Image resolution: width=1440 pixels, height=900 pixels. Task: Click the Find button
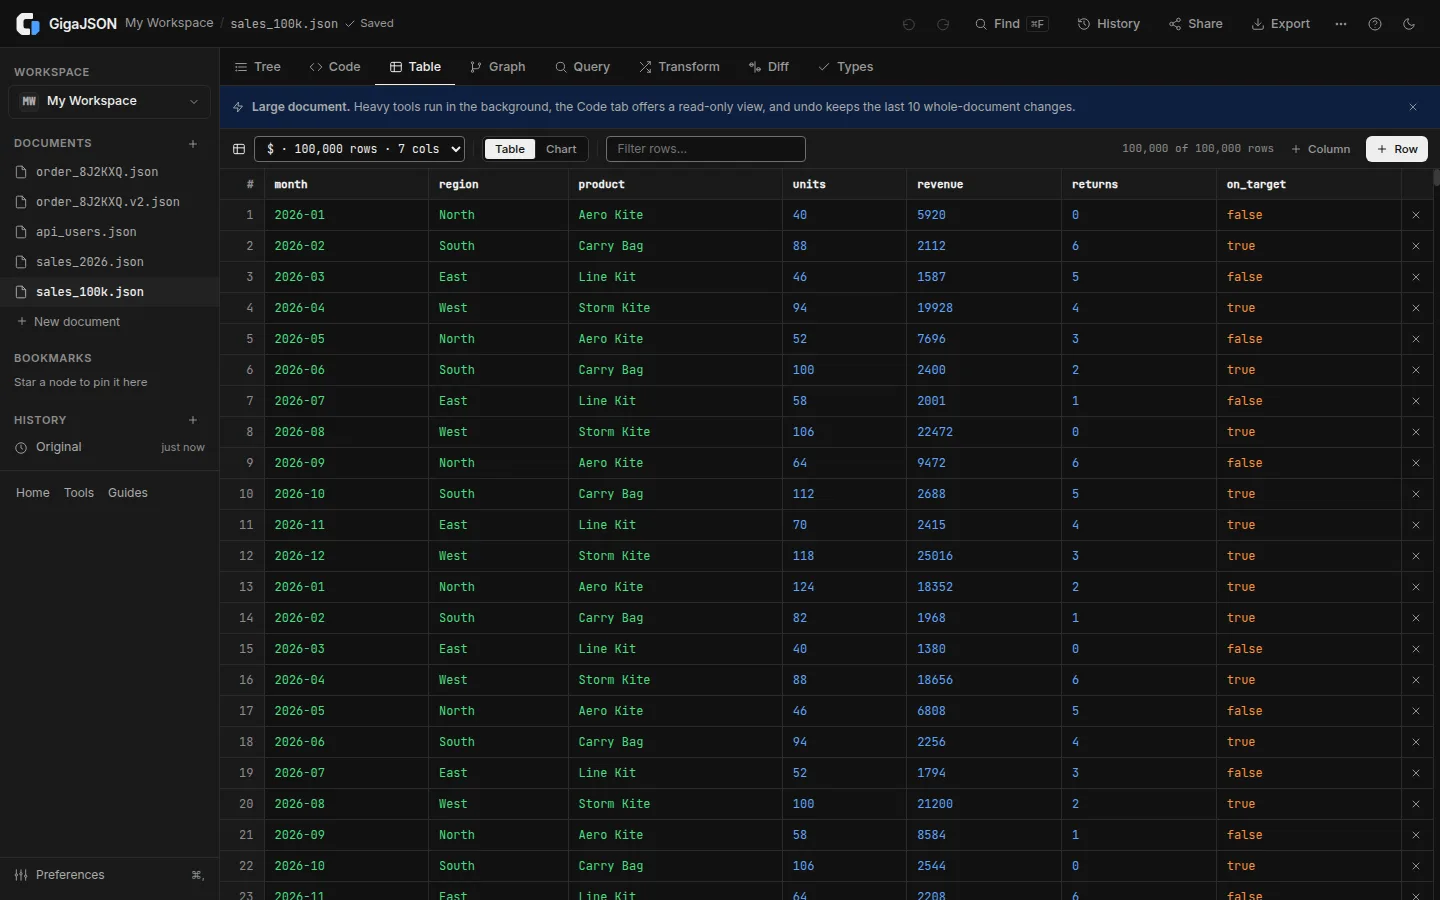pyautogui.click(x=1012, y=24)
